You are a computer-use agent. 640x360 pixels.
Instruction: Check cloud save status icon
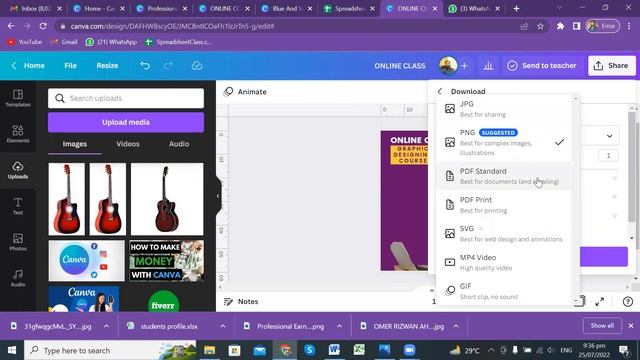(197, 65)
